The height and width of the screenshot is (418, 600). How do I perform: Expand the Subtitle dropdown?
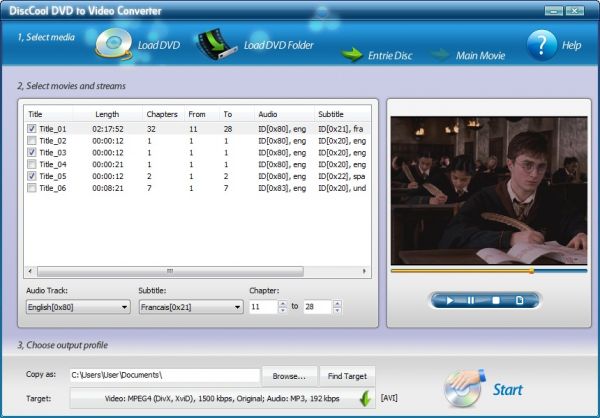190,307
